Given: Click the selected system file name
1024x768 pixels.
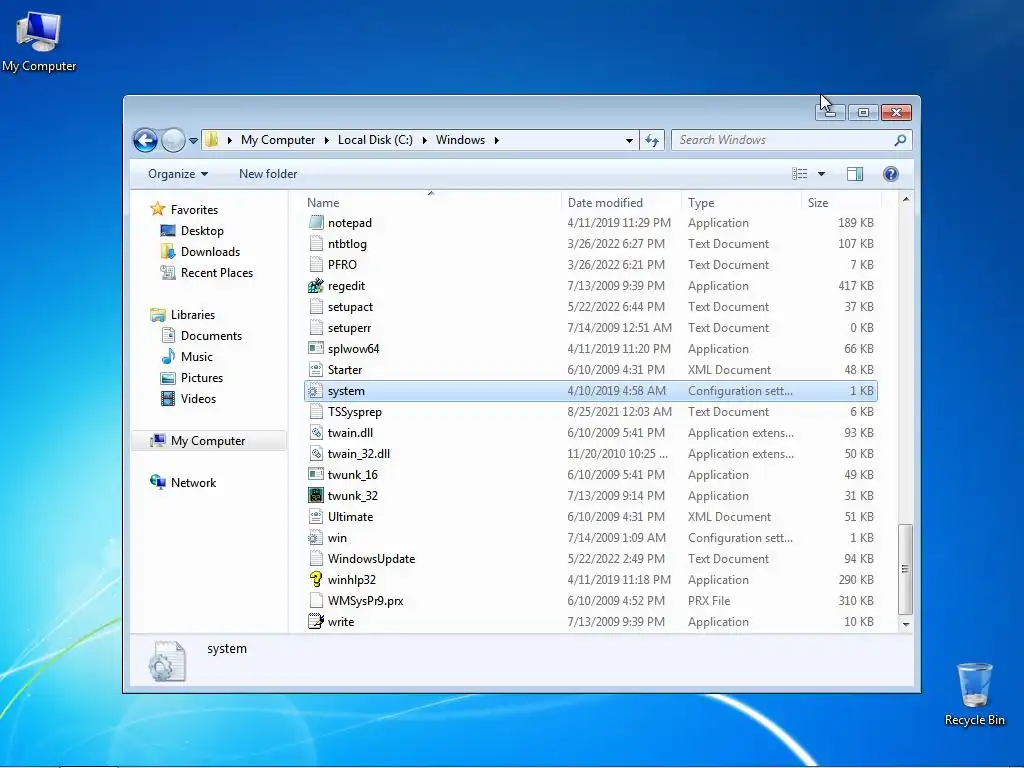Looking at the screenshot, I should [346, 391].
